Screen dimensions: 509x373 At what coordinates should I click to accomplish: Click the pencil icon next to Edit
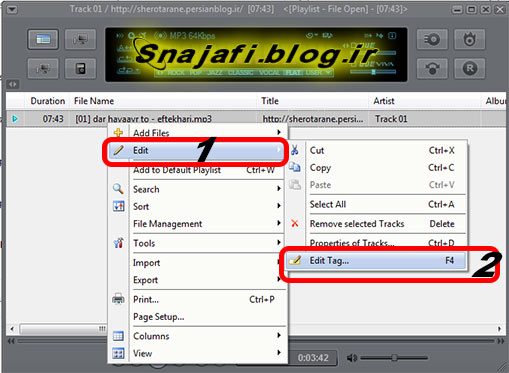click(118, 150)
